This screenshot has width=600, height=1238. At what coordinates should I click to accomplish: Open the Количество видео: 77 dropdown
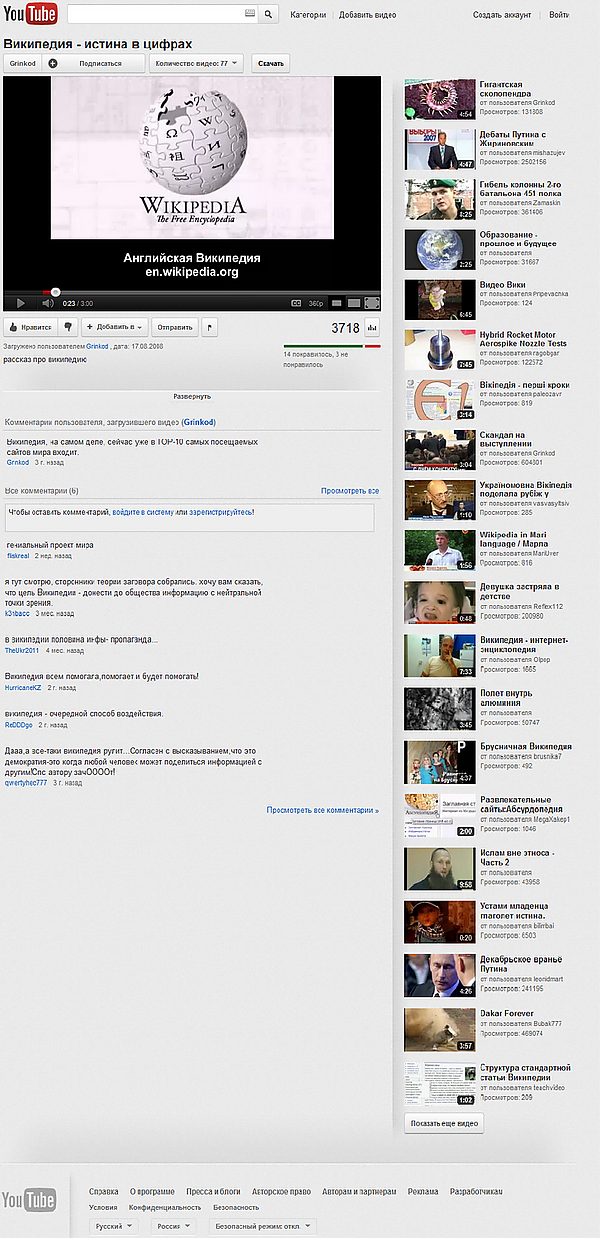[196, 63]
